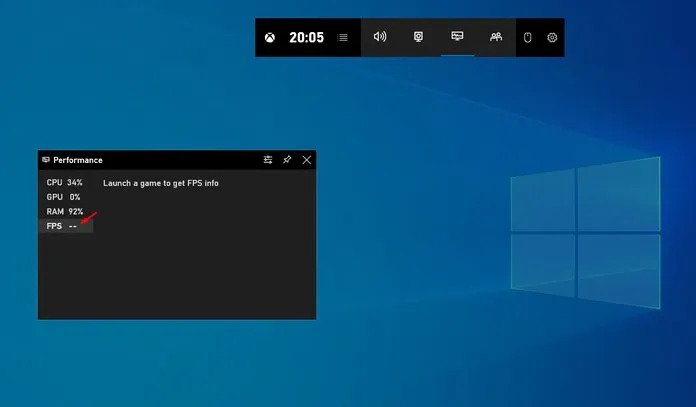Open Performance options sliders icon
696x407 pixels.
click(268, 160)
